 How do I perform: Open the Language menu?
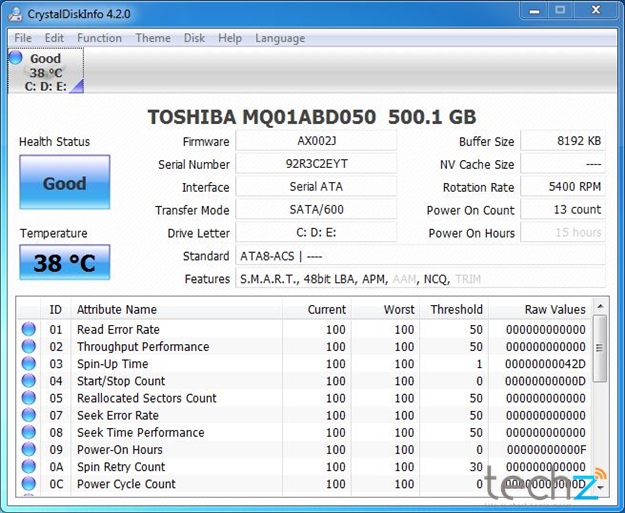pos(280,38)
